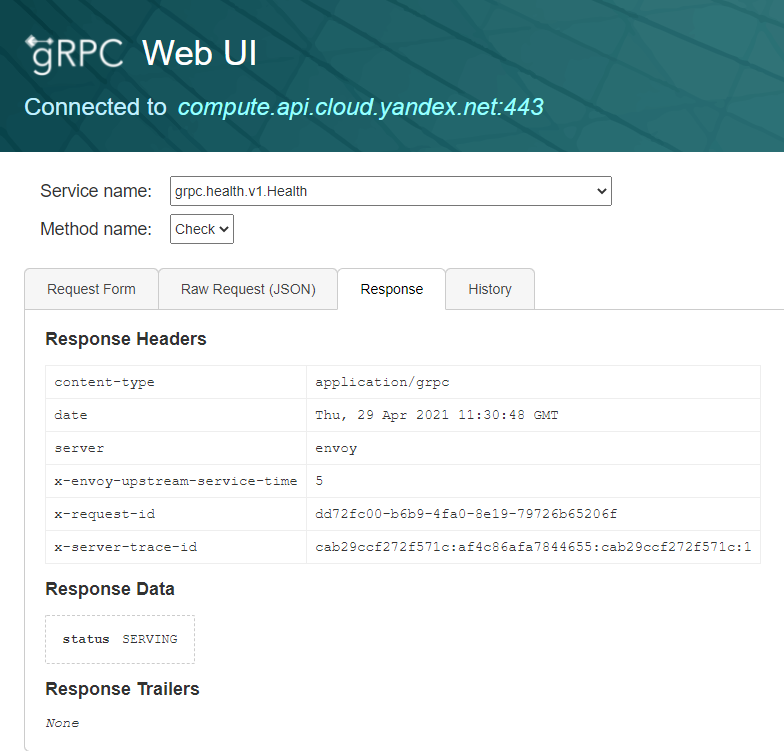Open the Raw Request (JSON) tab
The width and height of the screenshot is (784, 751).
[248, 289]
